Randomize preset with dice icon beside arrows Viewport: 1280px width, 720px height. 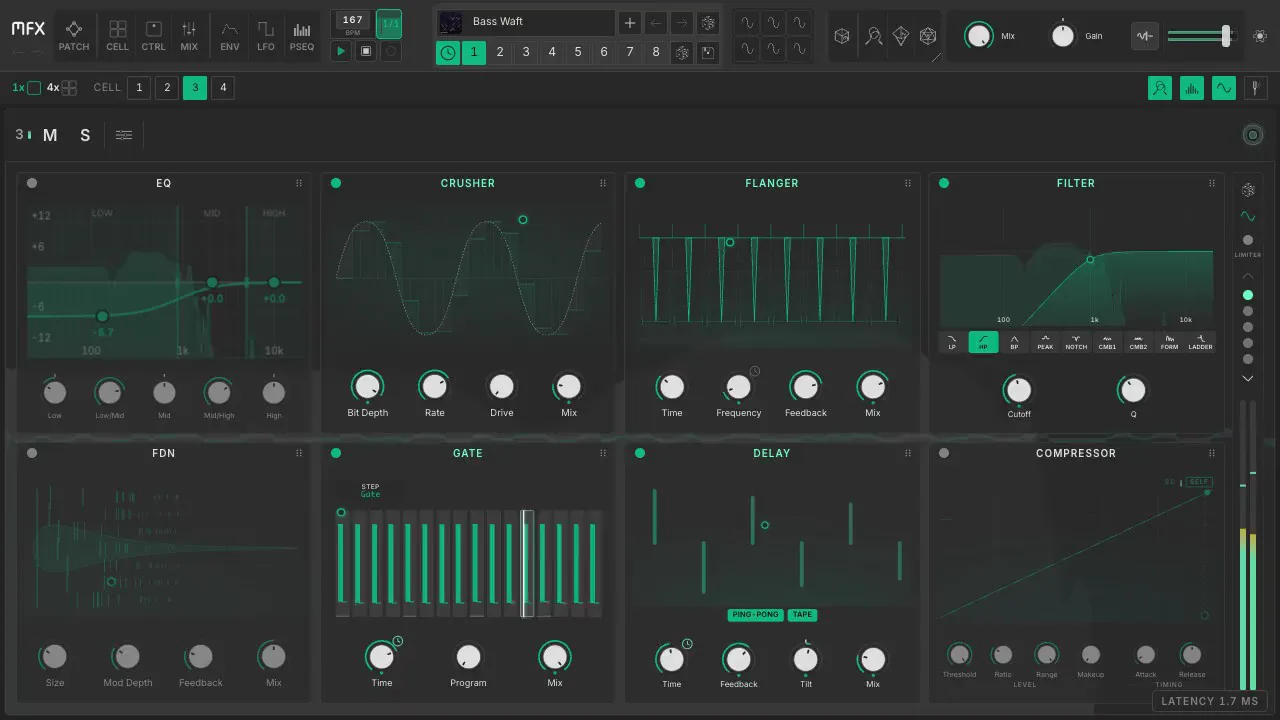(708, 22)
